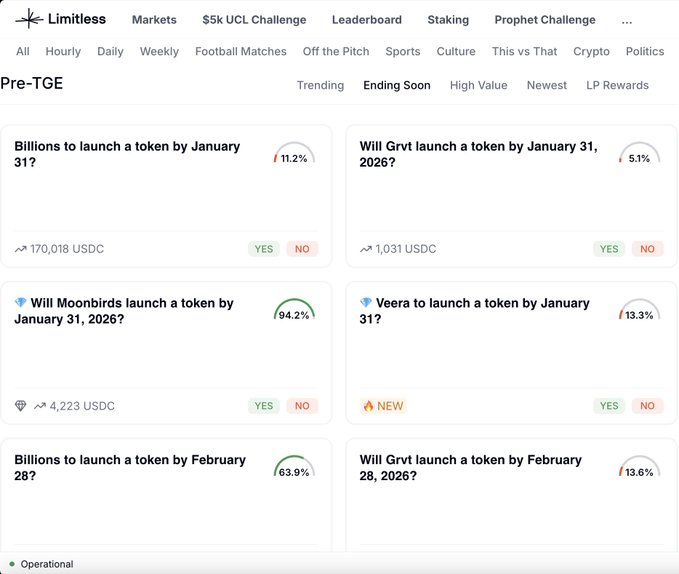Click YES on Billions January 31 market
This screenshot has height=574, width=679.
click(264, 249)
